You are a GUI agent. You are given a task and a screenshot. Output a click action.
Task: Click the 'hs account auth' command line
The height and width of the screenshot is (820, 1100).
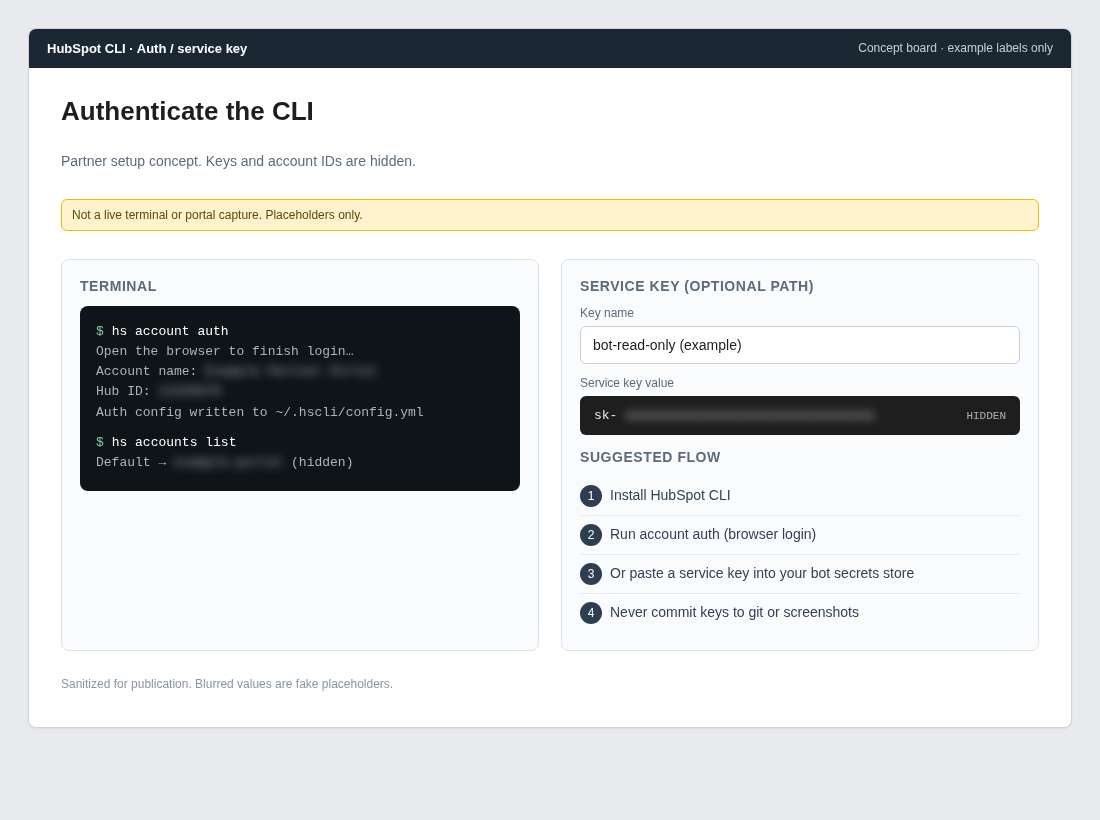162,331
